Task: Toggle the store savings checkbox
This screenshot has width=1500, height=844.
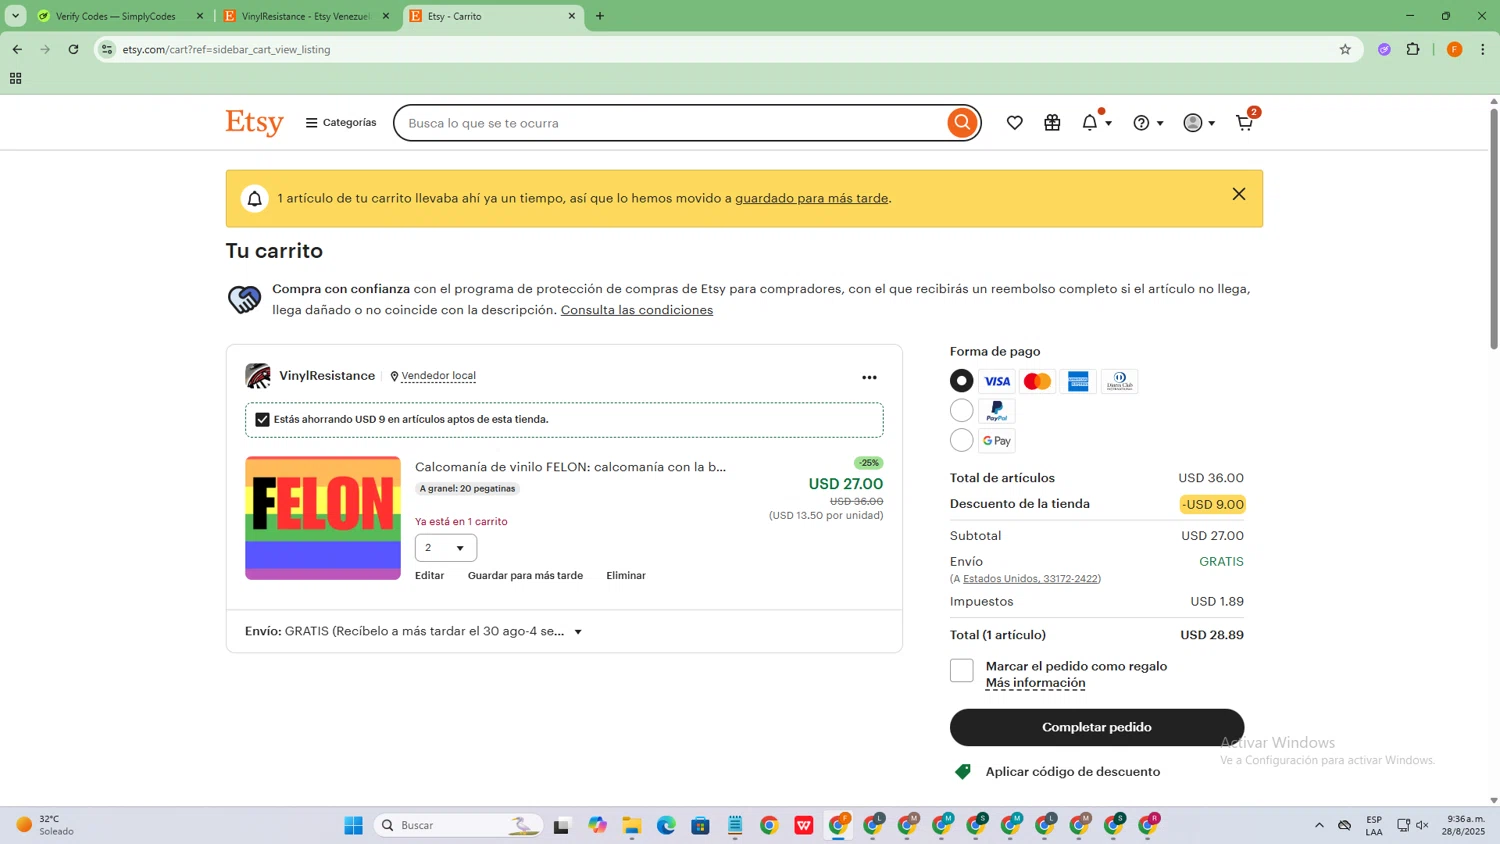Action: pos(262,419)
